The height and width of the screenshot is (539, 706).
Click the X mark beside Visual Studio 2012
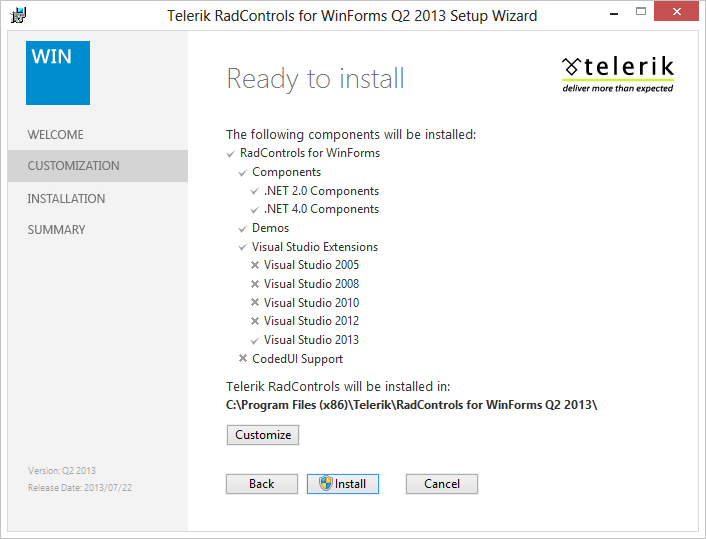[255, 321]
